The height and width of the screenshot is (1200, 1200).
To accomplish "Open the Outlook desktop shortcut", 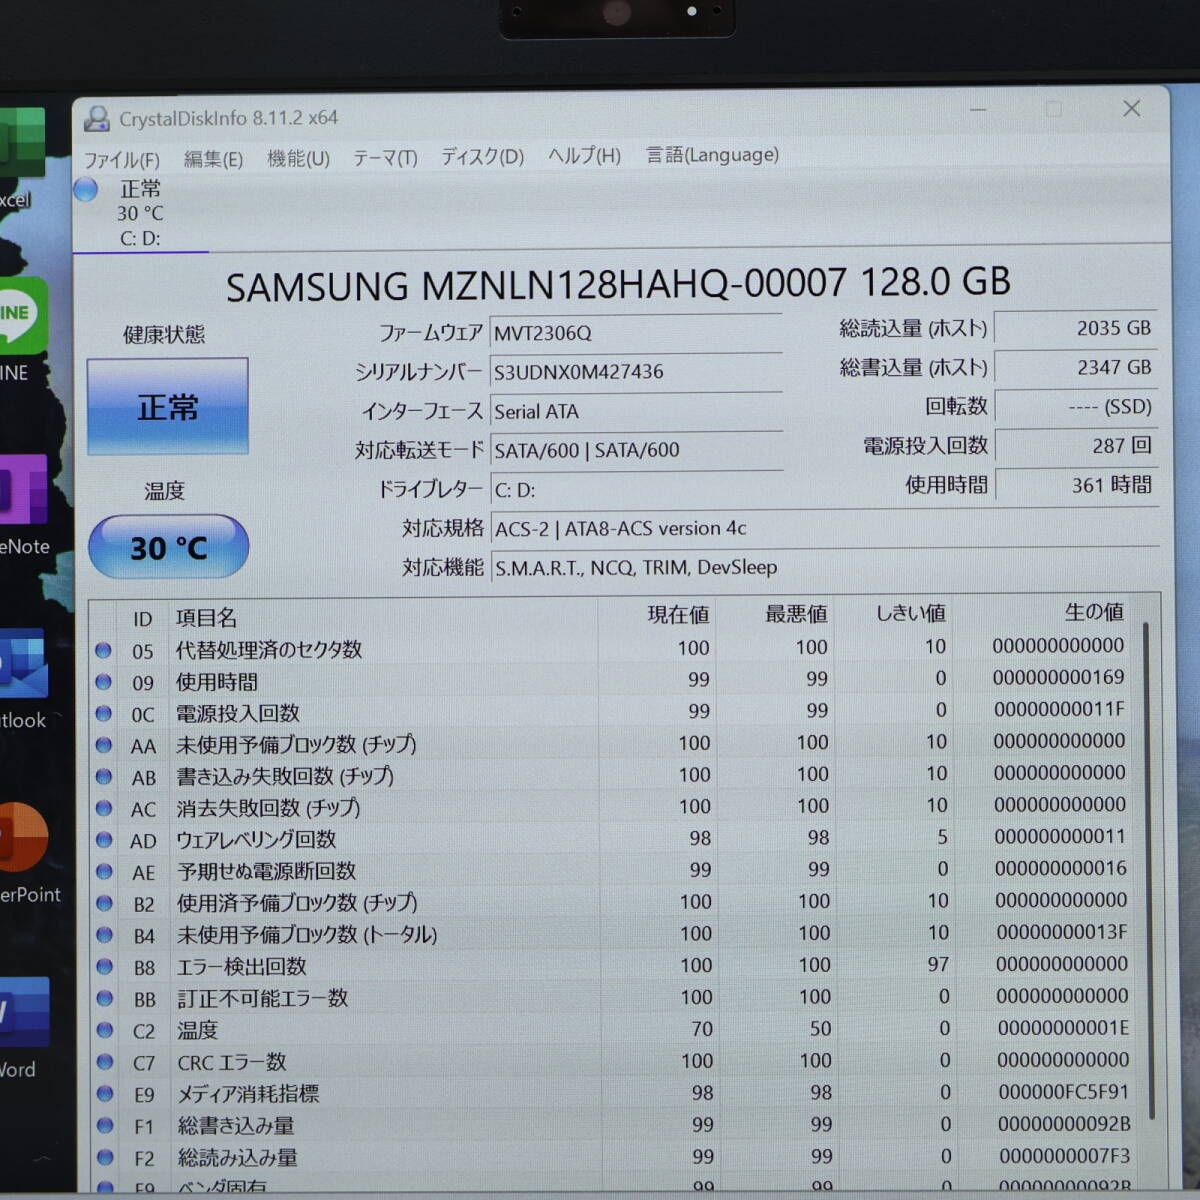I will (23, 678).
